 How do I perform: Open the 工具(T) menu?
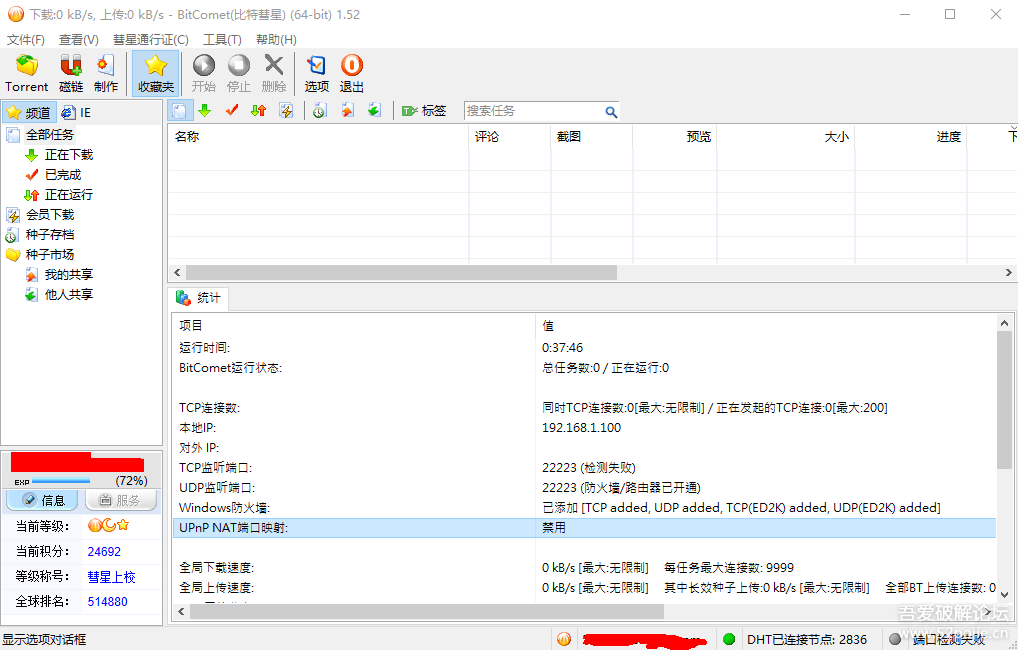pos(222,39)
